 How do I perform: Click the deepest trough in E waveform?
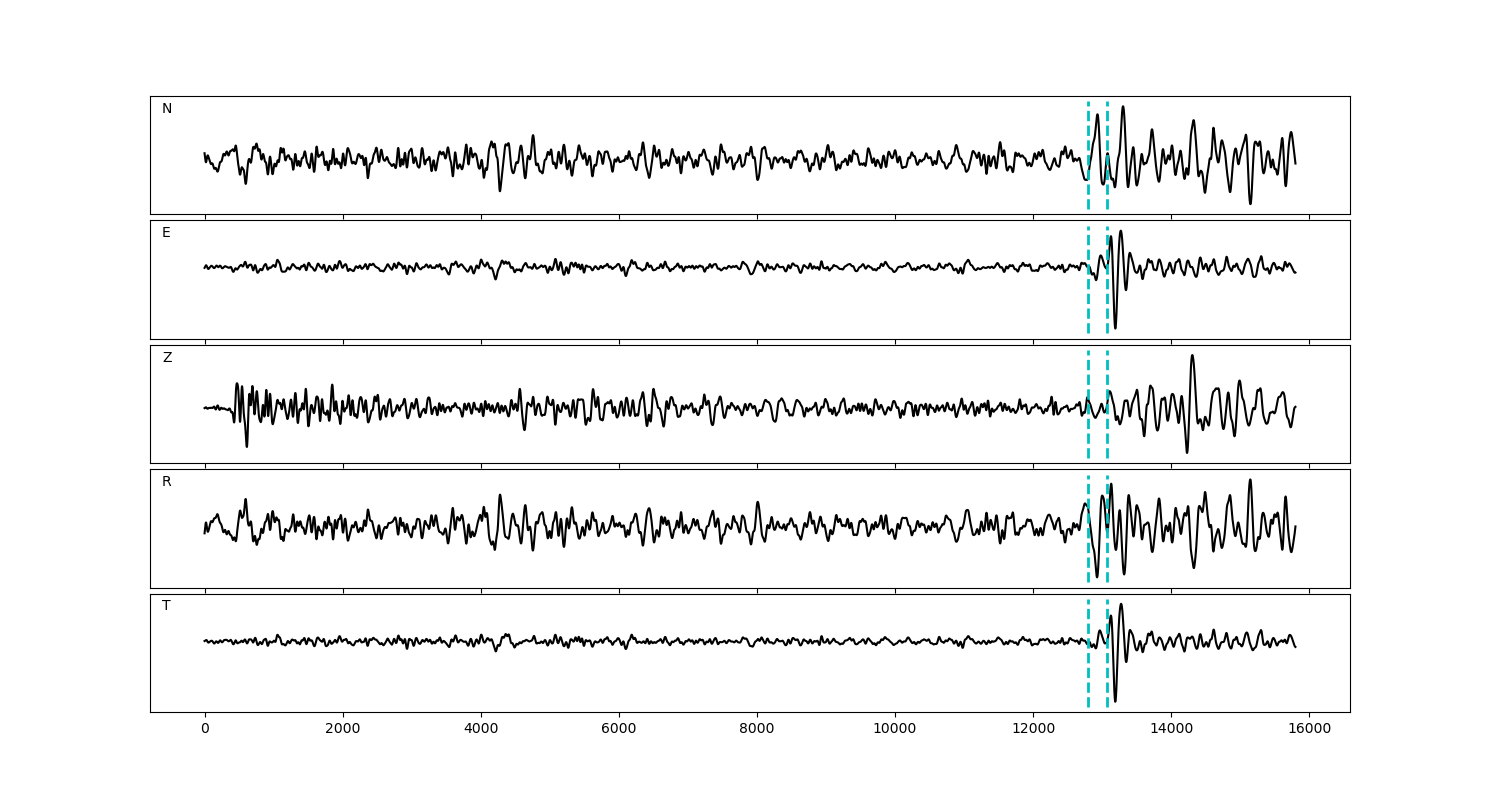coord(1115,327)
